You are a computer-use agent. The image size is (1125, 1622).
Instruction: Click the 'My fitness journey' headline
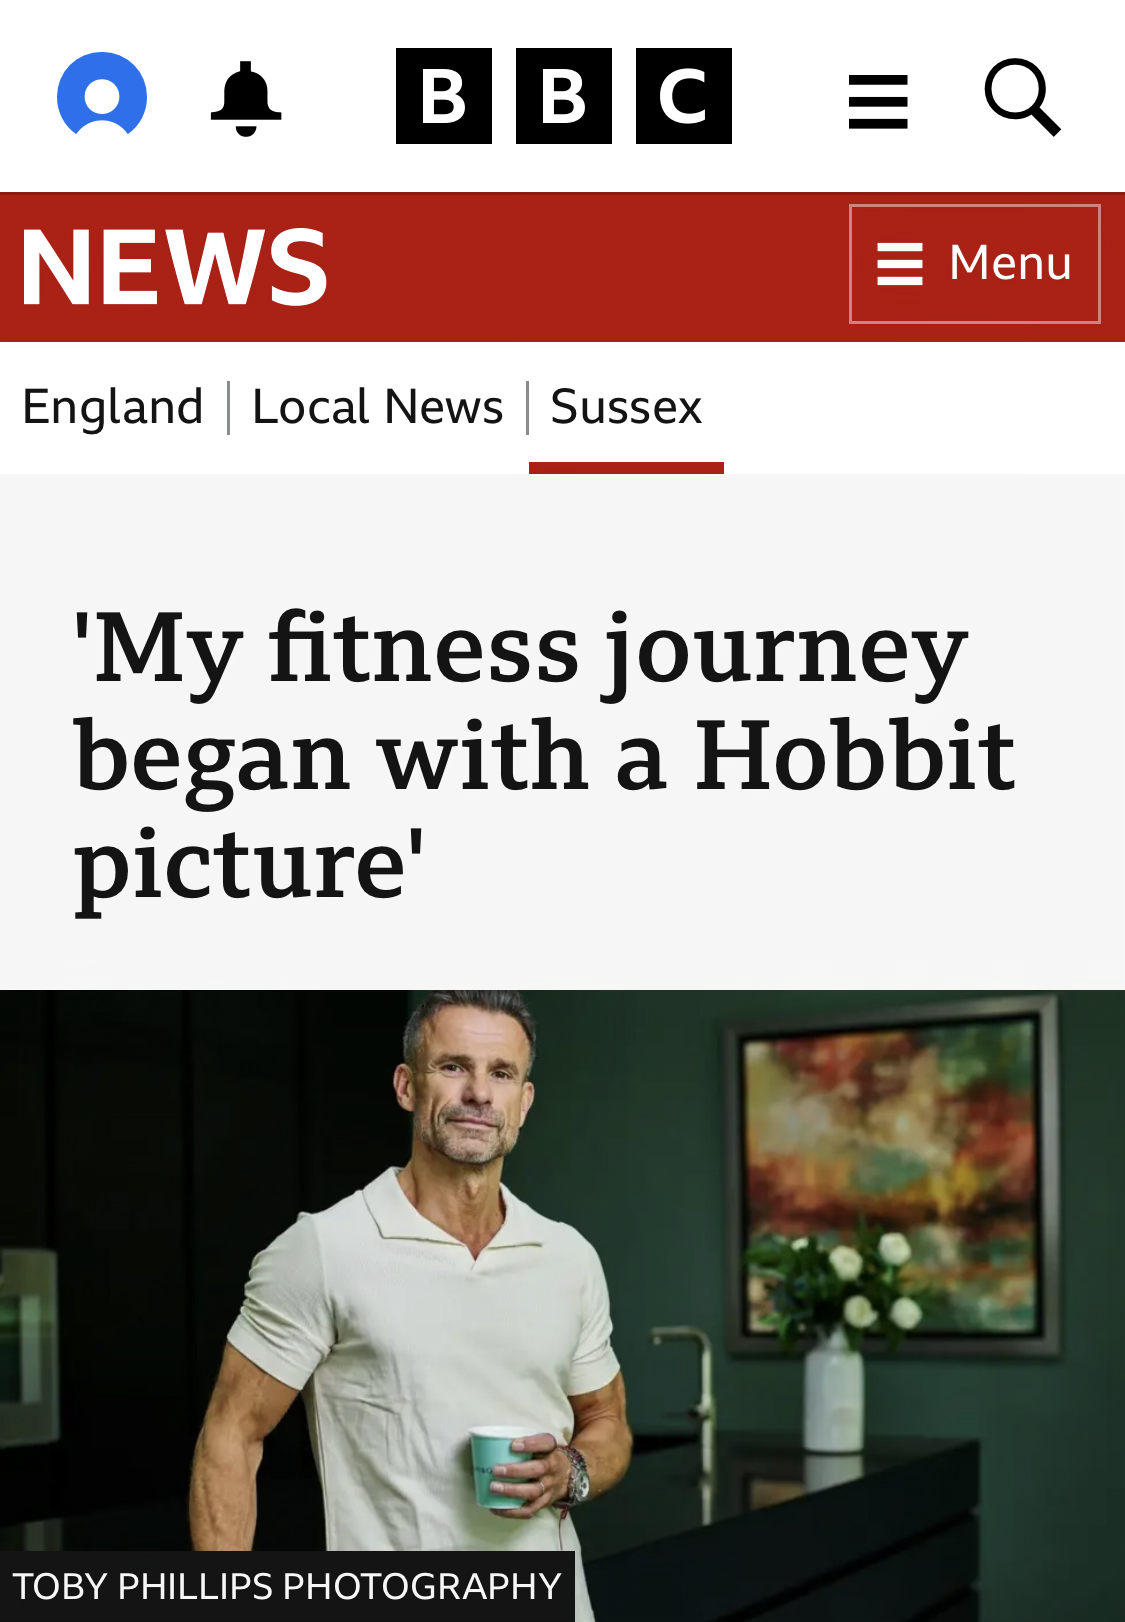click(545, 755)
